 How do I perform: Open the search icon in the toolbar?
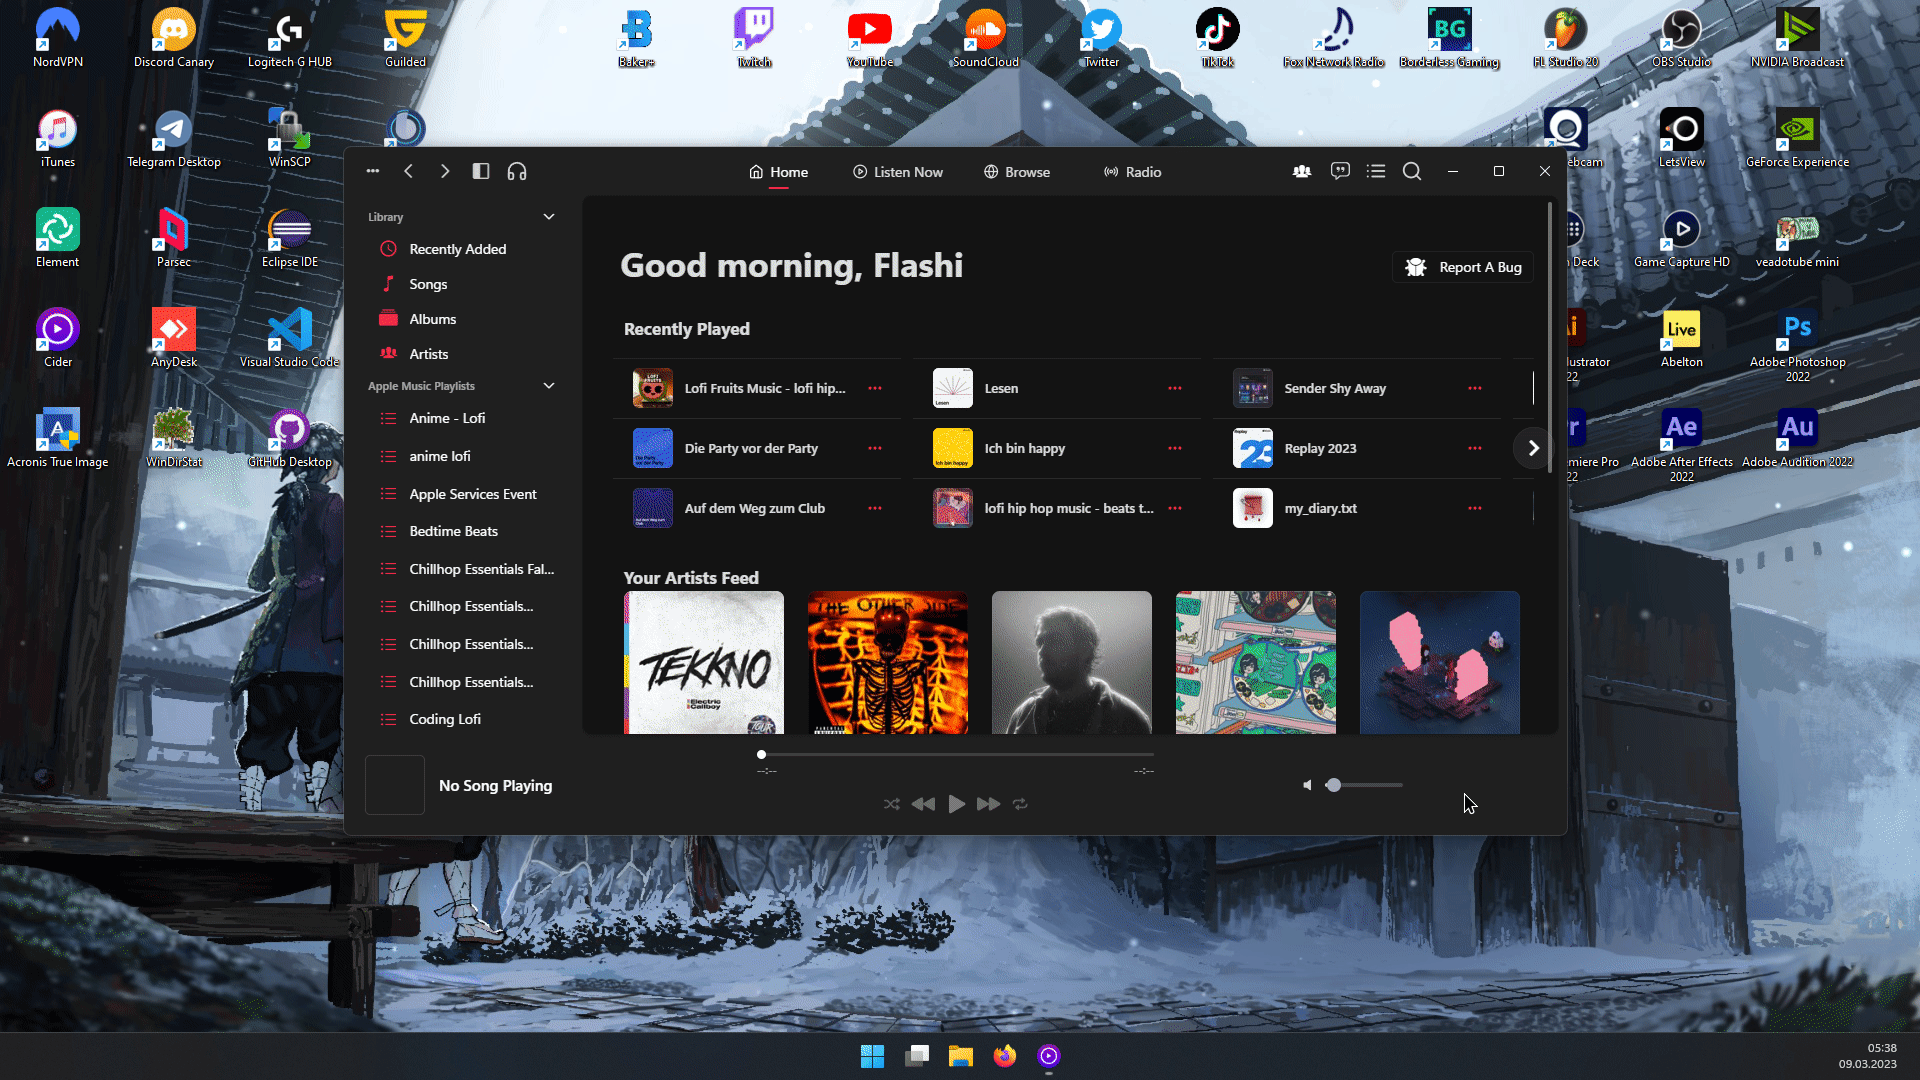pos(1412,171)
